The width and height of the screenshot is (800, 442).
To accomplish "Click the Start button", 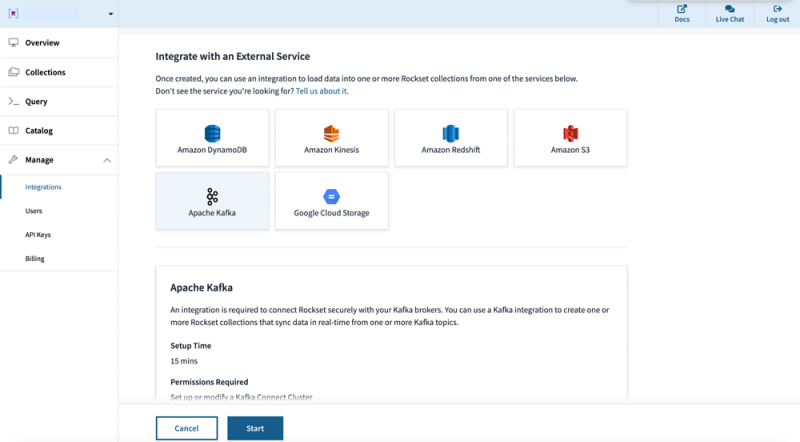I will 255,428.
